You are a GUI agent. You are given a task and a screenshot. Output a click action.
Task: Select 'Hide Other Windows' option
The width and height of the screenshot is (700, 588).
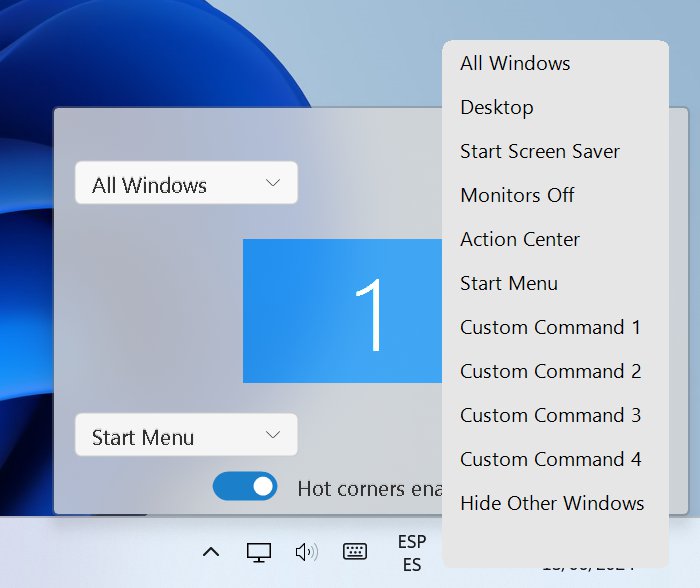(555, 503)
